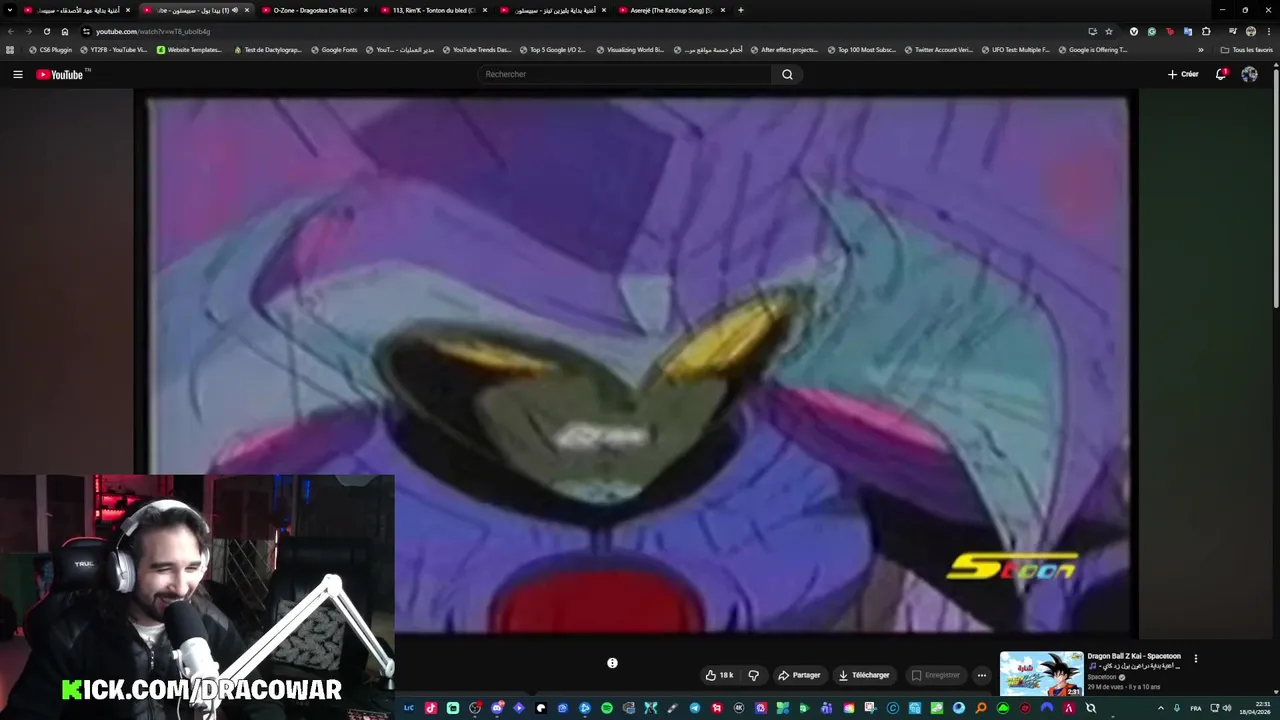Screen dimensions: 1280x720
Task: Close the Aserejé Ketchup Song tab
Action: [x=723, y=10]
